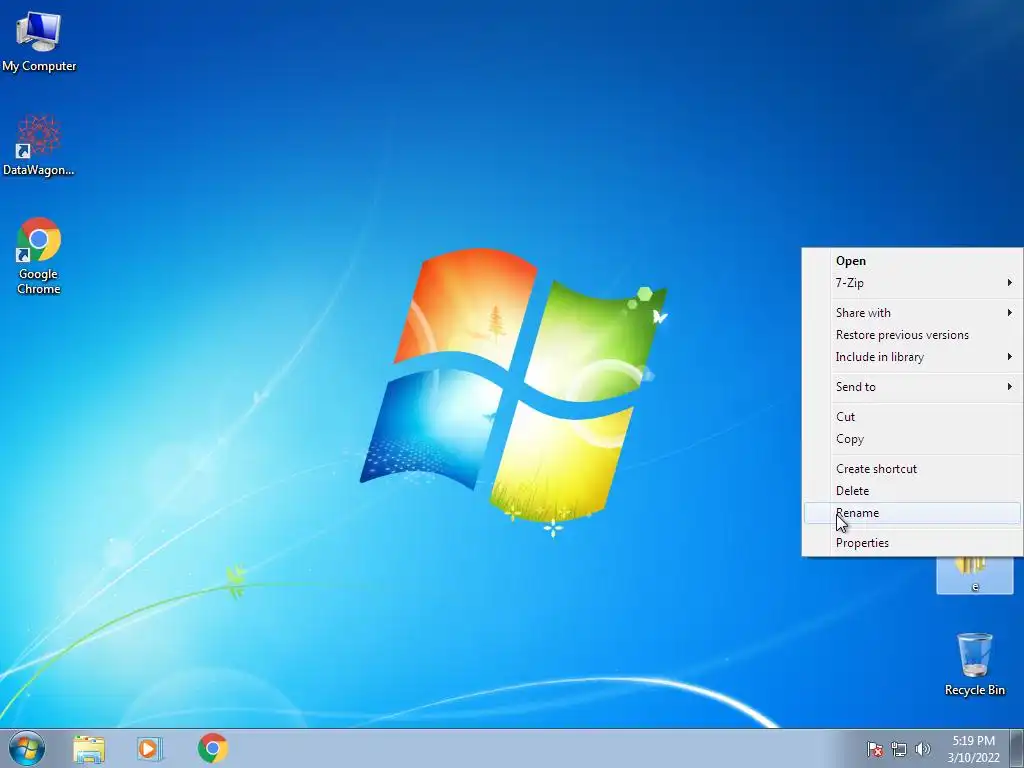
Task: Open the Action Center flag icon
Action: (x=874, y=749)
